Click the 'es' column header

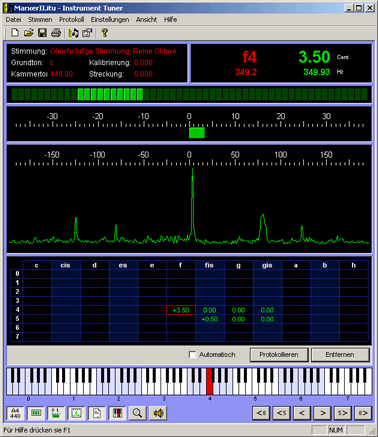[x=123, y=265]
